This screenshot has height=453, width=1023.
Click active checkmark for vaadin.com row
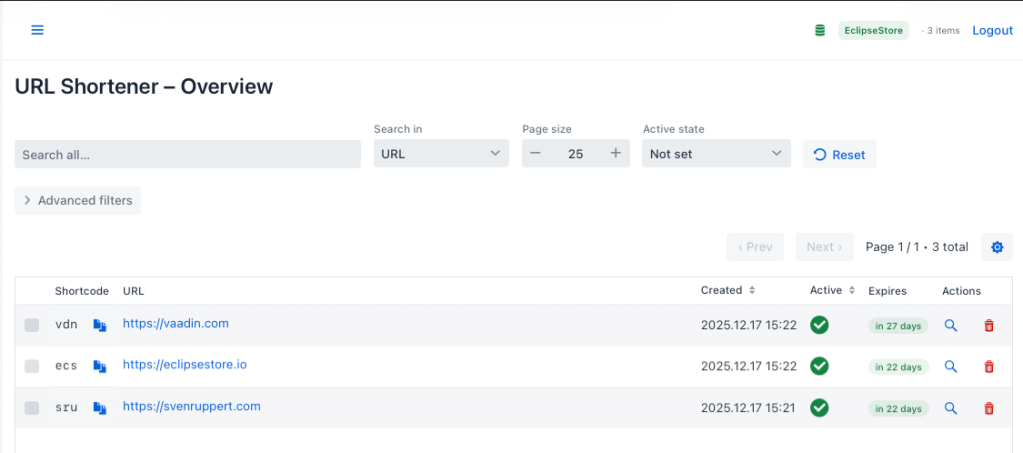click(x=819, y=325)
